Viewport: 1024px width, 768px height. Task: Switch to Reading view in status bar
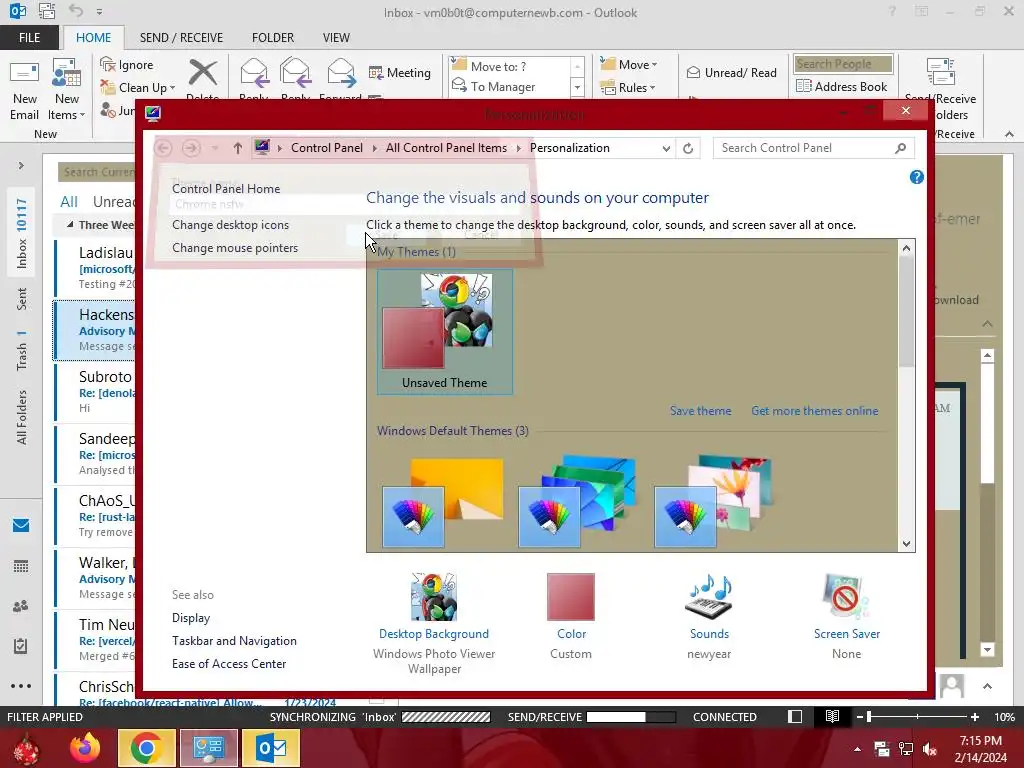click(832, 716)
